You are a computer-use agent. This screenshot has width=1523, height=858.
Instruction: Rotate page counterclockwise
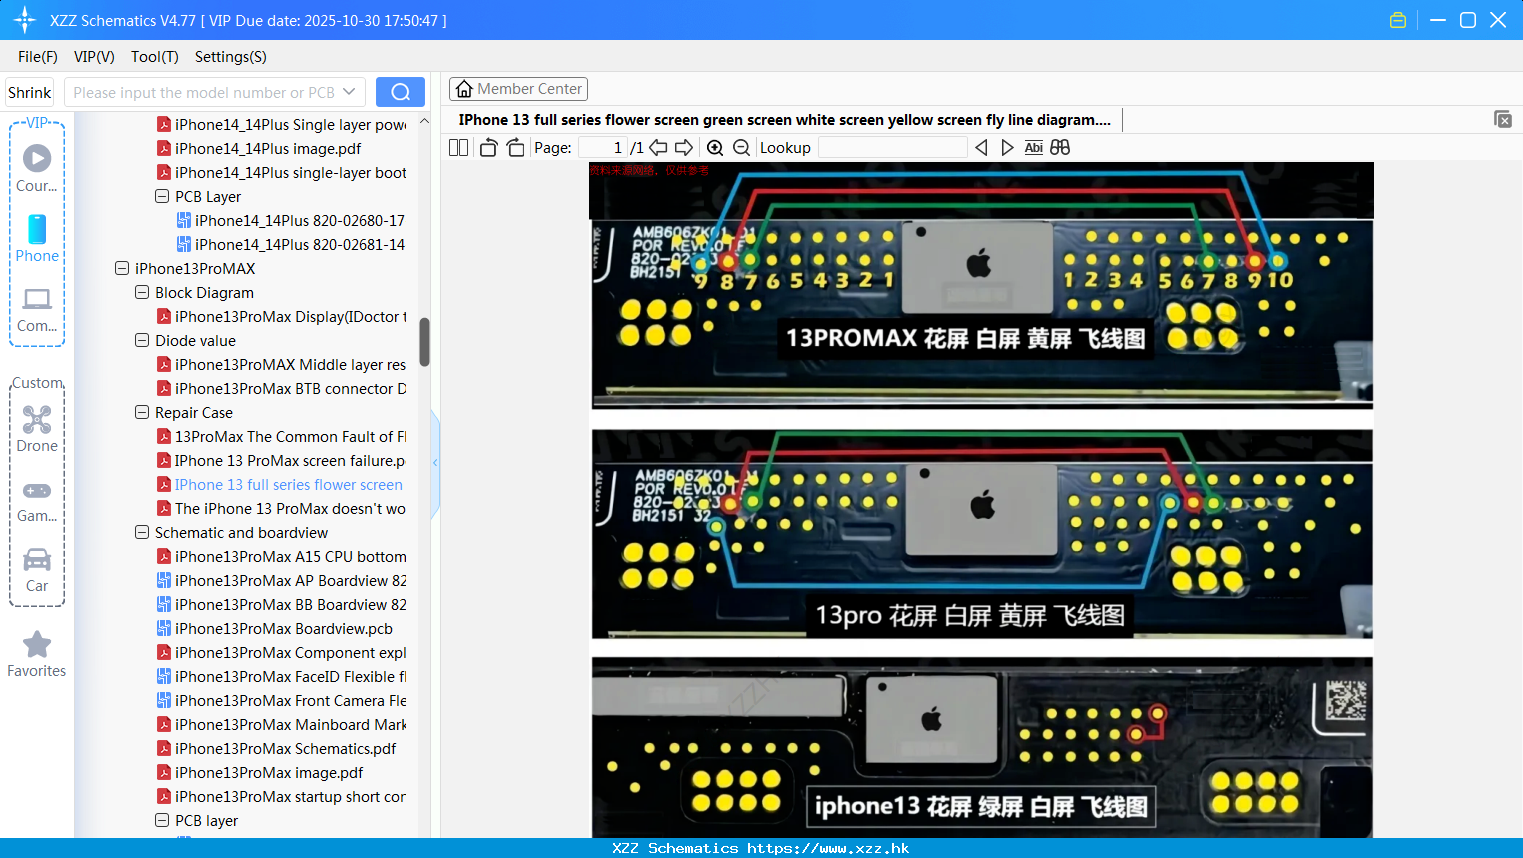pyautogui.click(x=488, y=147)
